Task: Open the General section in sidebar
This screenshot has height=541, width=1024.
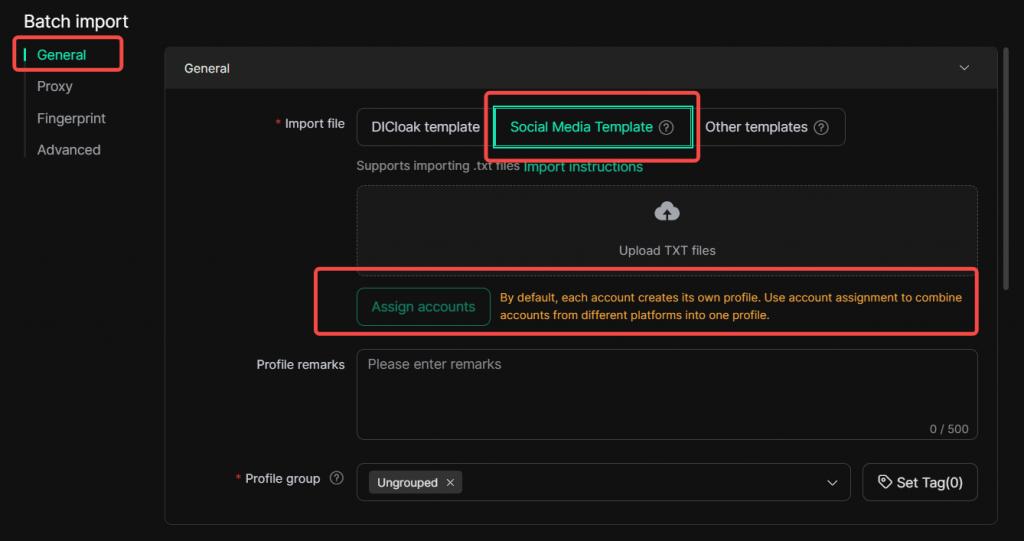Action: [x=61, y=55]
